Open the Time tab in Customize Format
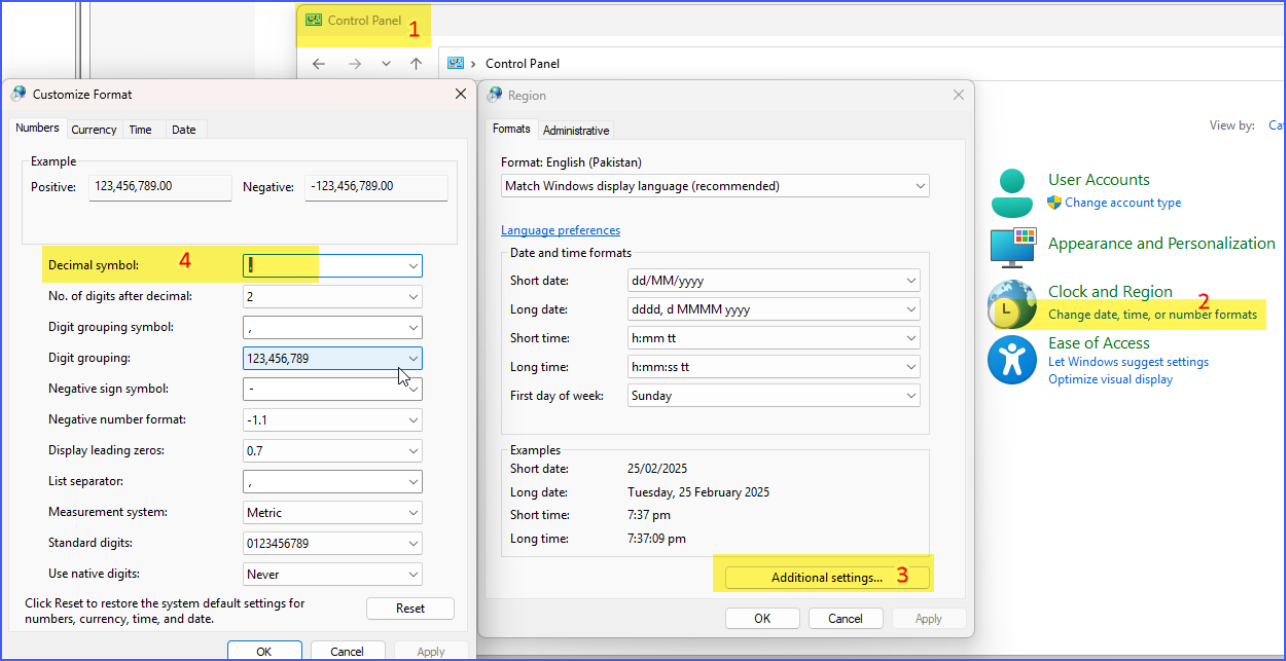This screenshot has width=1286, height=661. pos(140,130)
